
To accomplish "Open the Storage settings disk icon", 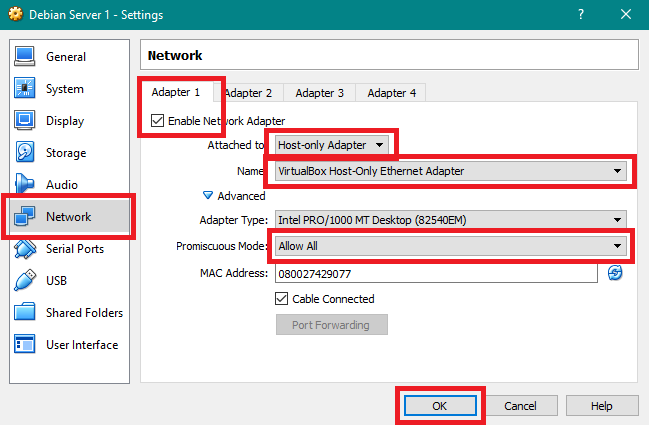I will click(24, 152).
